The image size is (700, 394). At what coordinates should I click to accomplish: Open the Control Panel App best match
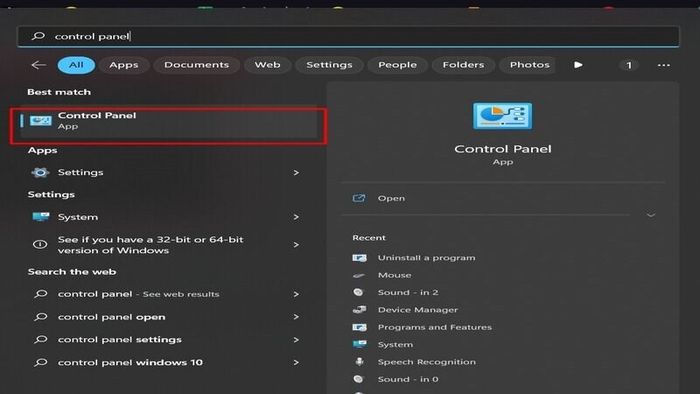pos(169,121)
